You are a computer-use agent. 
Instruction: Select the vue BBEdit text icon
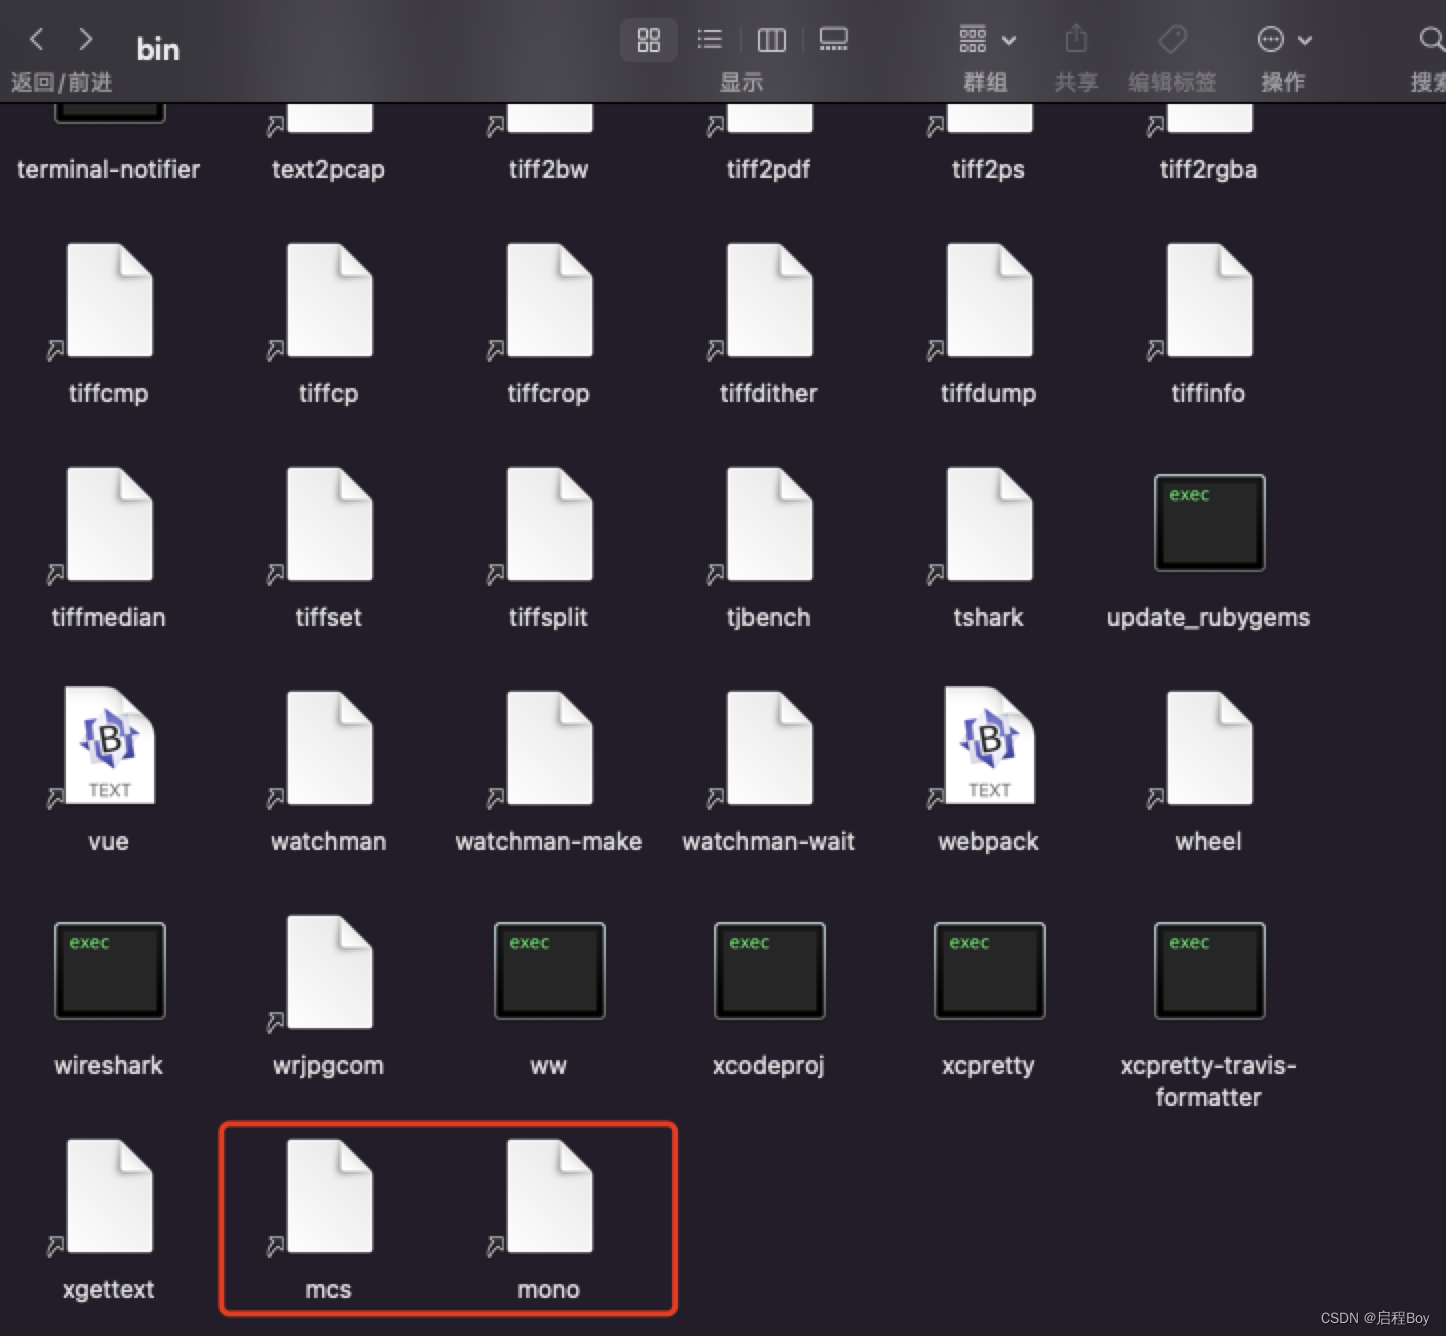(x=109, y=746)
